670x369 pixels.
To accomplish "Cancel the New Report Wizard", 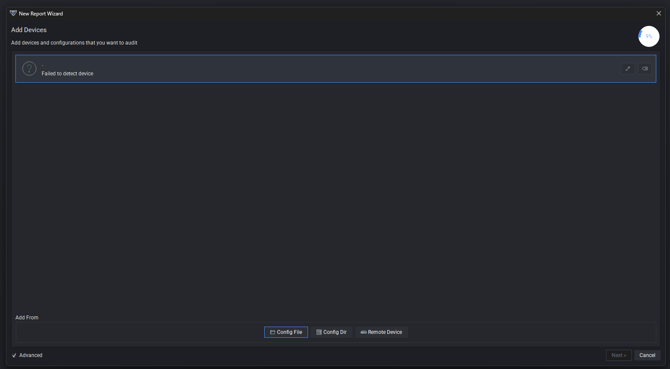I will coord(647,355).
